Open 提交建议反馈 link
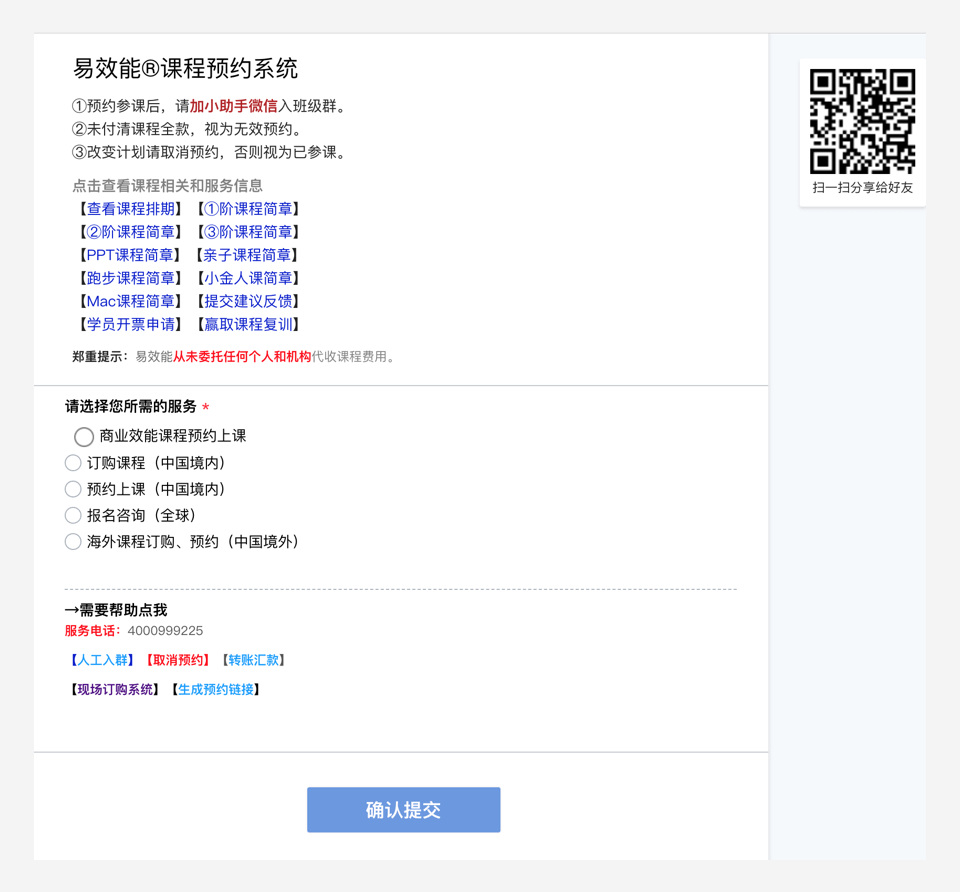The width and height of the screenshot is (960, 892). [248, 301]
